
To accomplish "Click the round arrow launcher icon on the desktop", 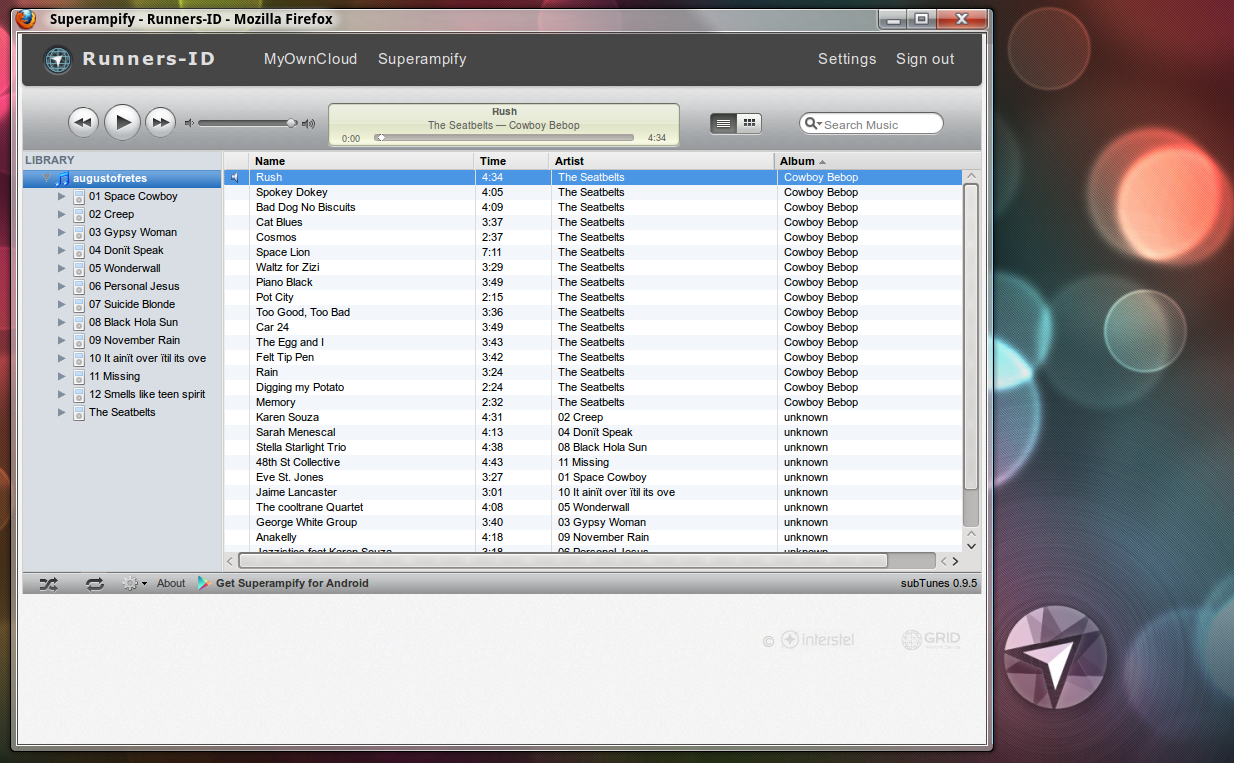I will 1055,657.
